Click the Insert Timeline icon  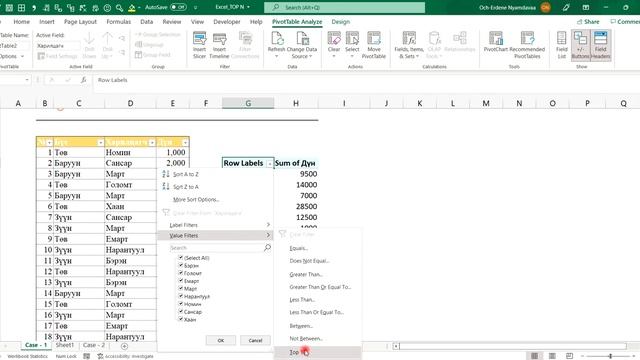tap(219, 39)
